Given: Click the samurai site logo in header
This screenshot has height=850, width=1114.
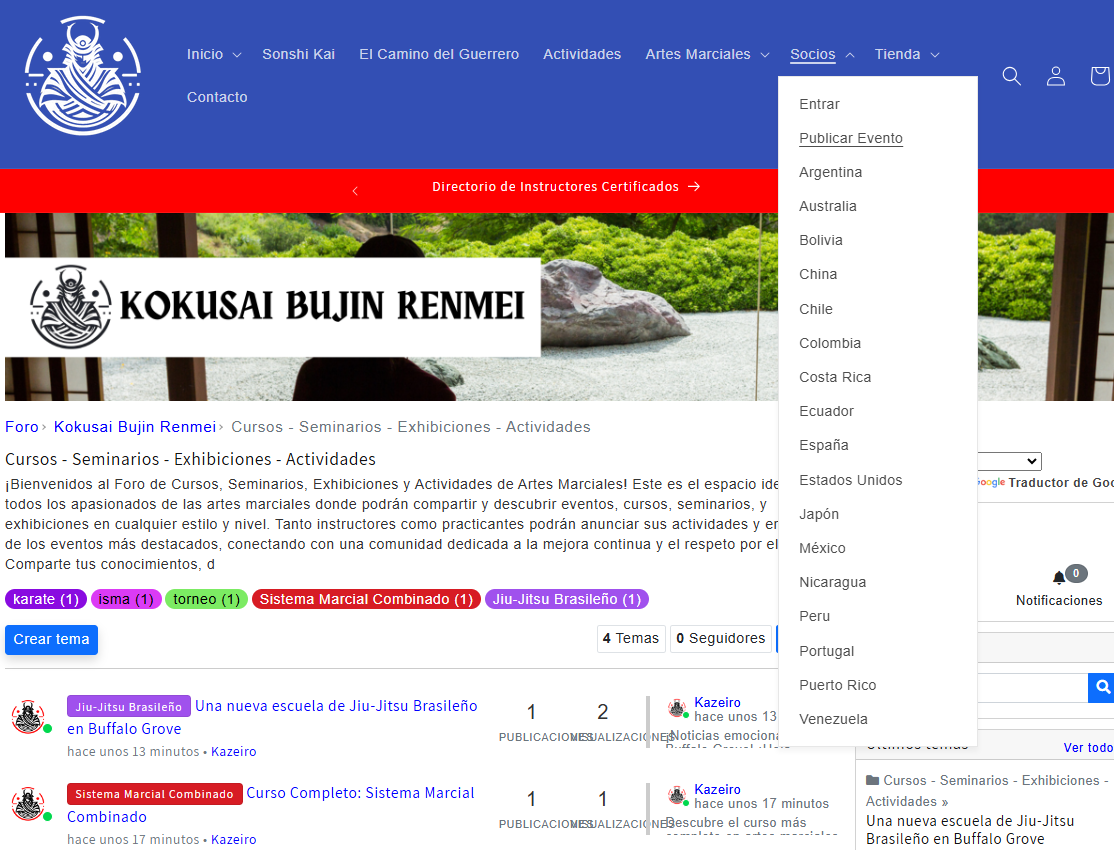Looking at the screenshot, I should click(x=83, y=75).
